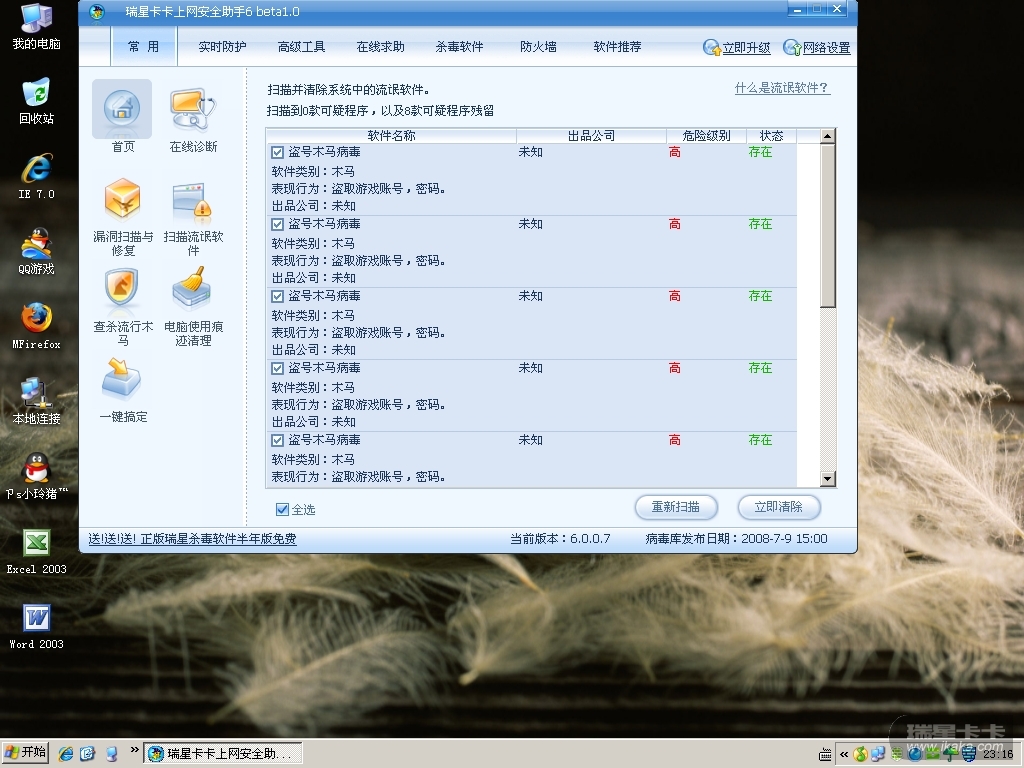The height and width of the screenshot is (768, 1024).
Task: Click the globe icon beside 立即升级
Action: click(711, 48)
